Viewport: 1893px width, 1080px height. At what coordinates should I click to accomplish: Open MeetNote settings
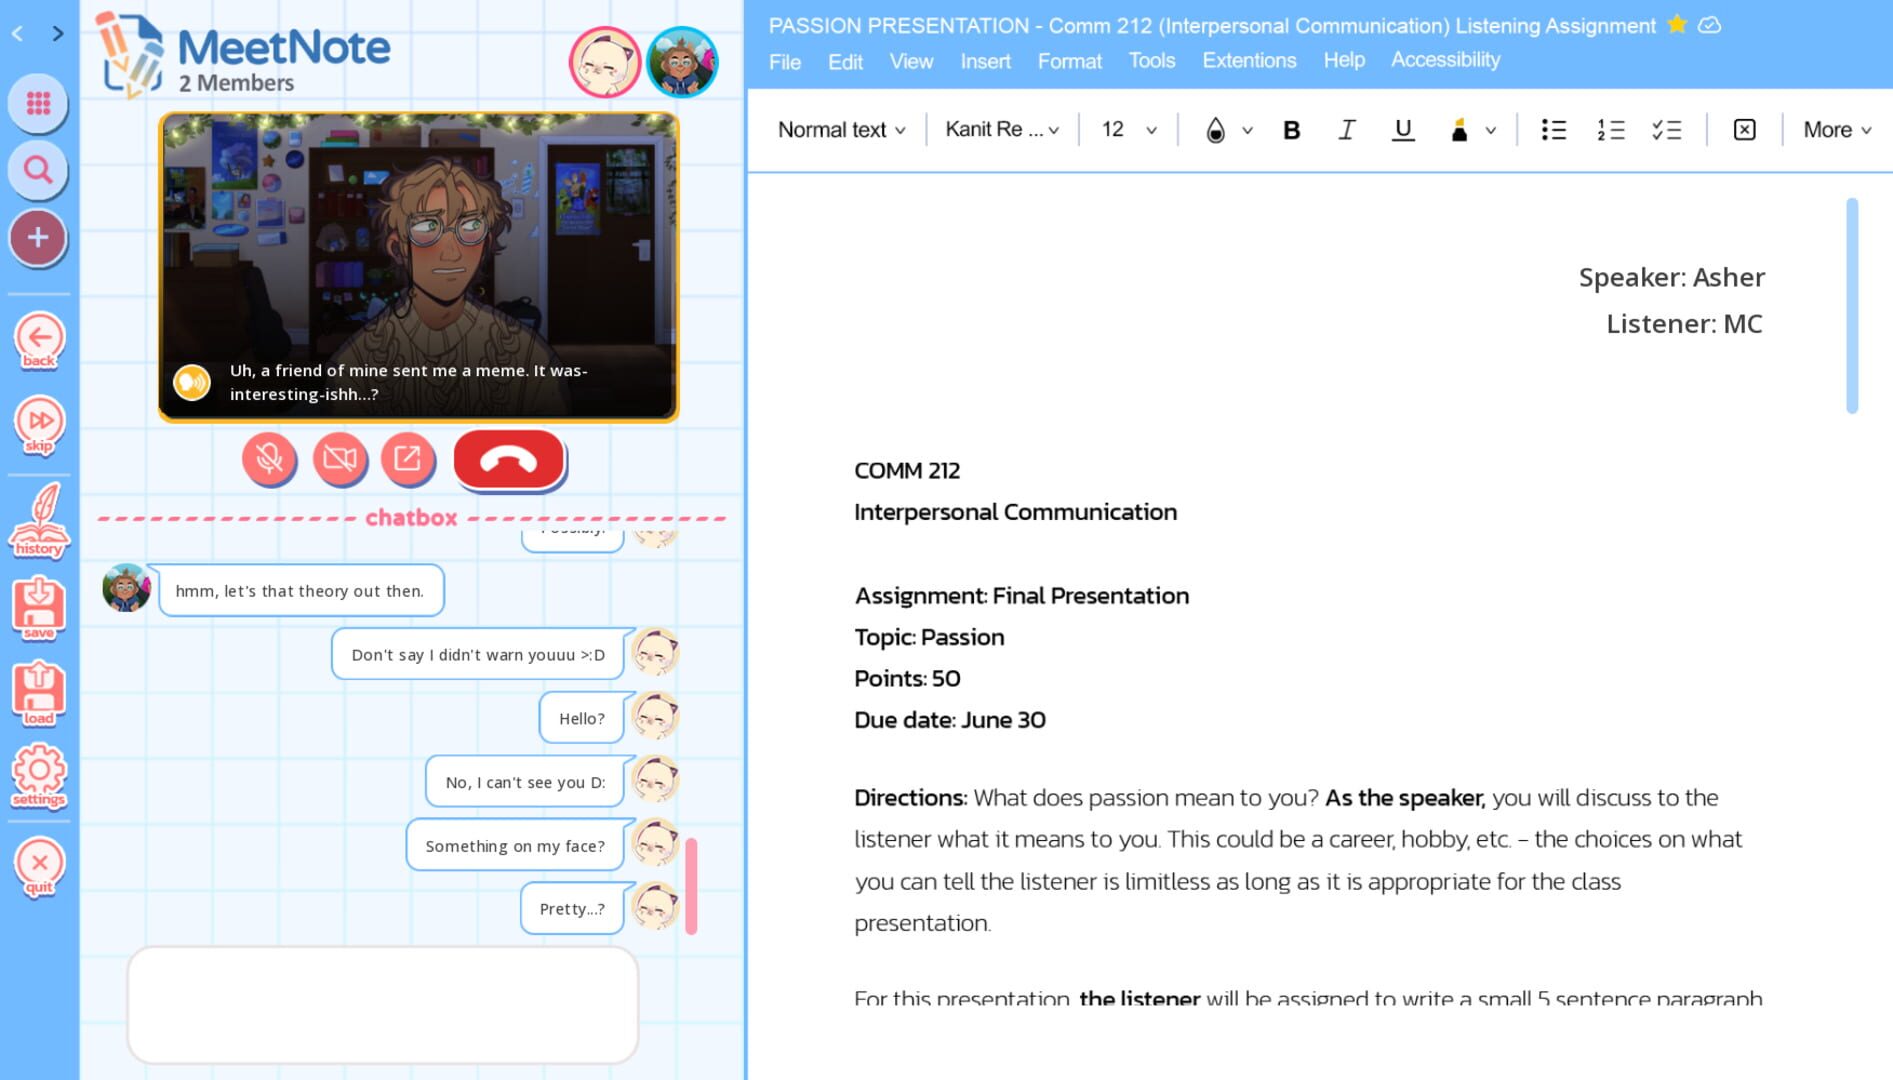coord(38,773)
